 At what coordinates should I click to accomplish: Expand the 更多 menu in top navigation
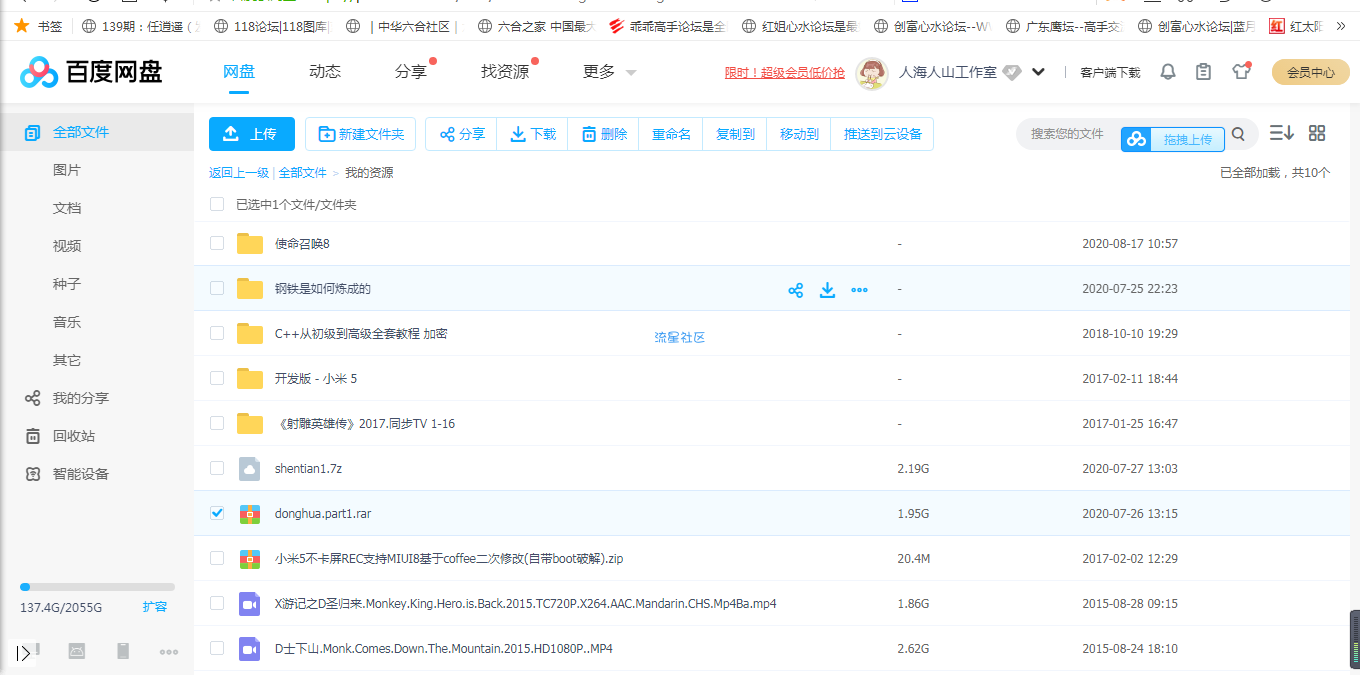(609, 72)
